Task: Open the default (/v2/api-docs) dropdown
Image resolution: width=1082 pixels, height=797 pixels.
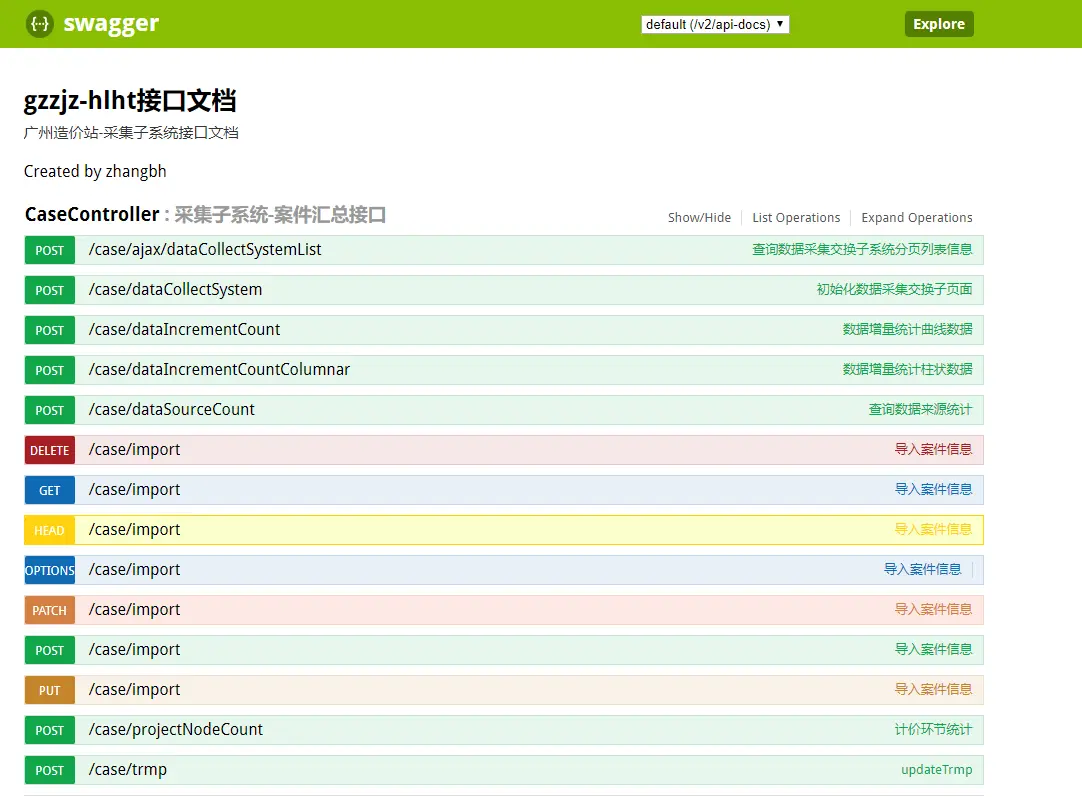Action: pyautogui.click(x=715, y=24)
